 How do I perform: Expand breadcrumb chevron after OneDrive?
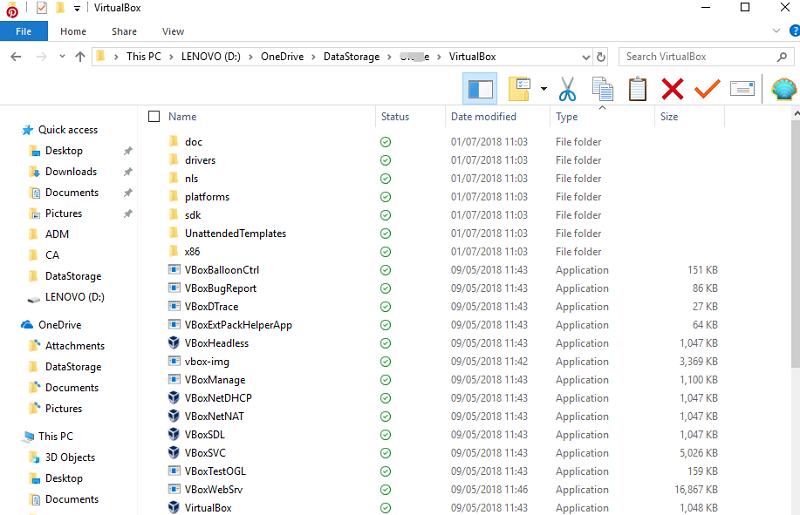point(314,57)
